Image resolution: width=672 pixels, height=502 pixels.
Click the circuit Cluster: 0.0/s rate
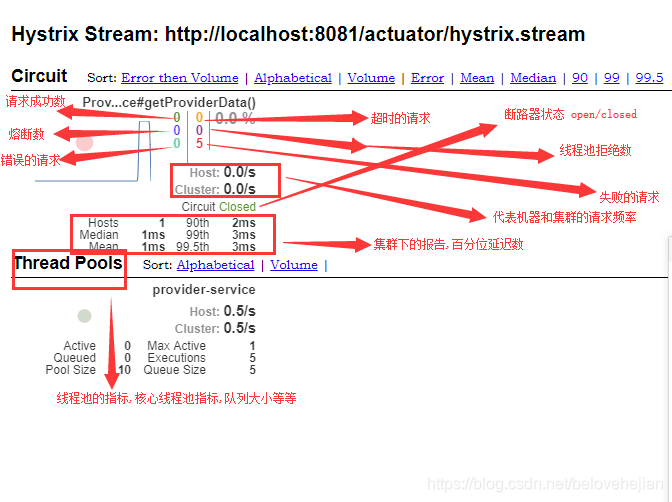(x=215, y=189)
